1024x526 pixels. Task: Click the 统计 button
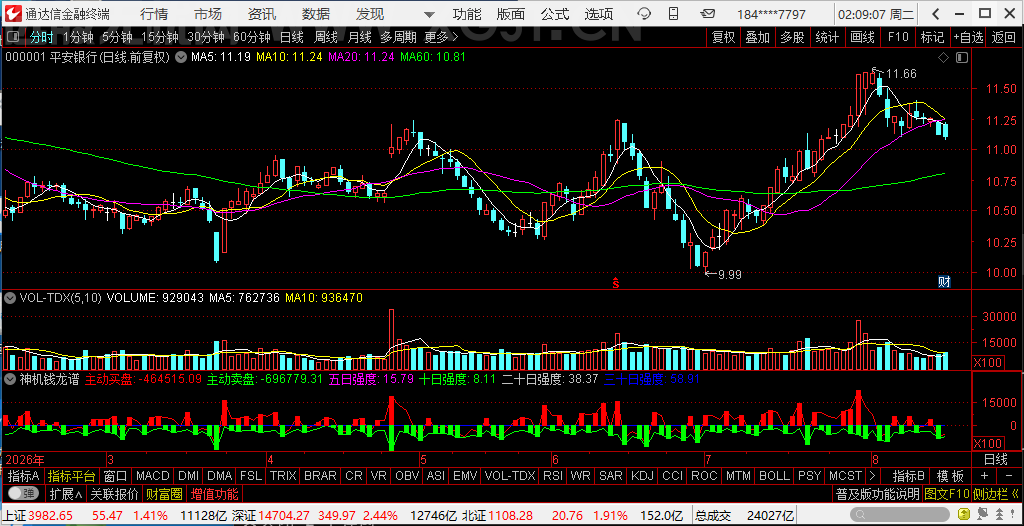[827, 38]
